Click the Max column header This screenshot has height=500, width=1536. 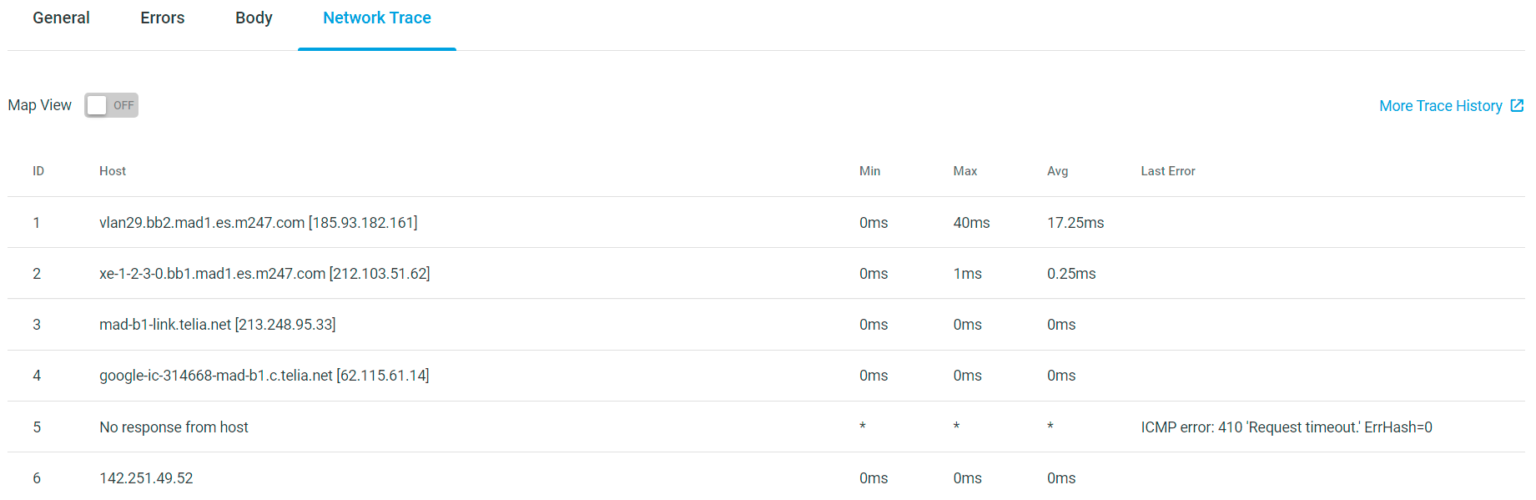965,171
